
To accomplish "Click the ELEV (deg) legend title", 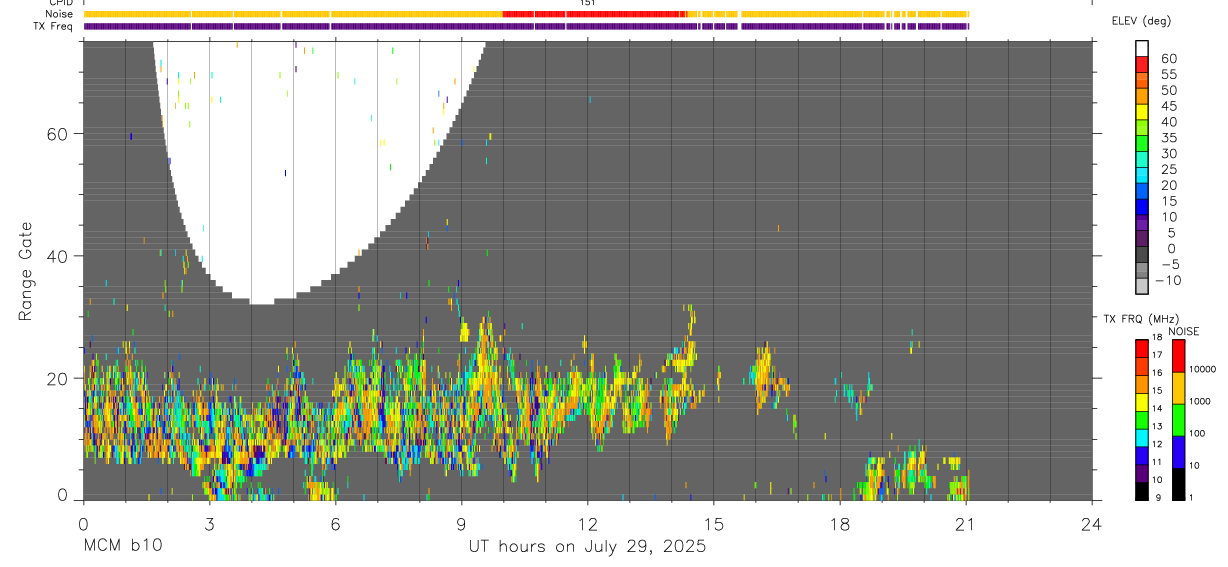I will 1141,21.
